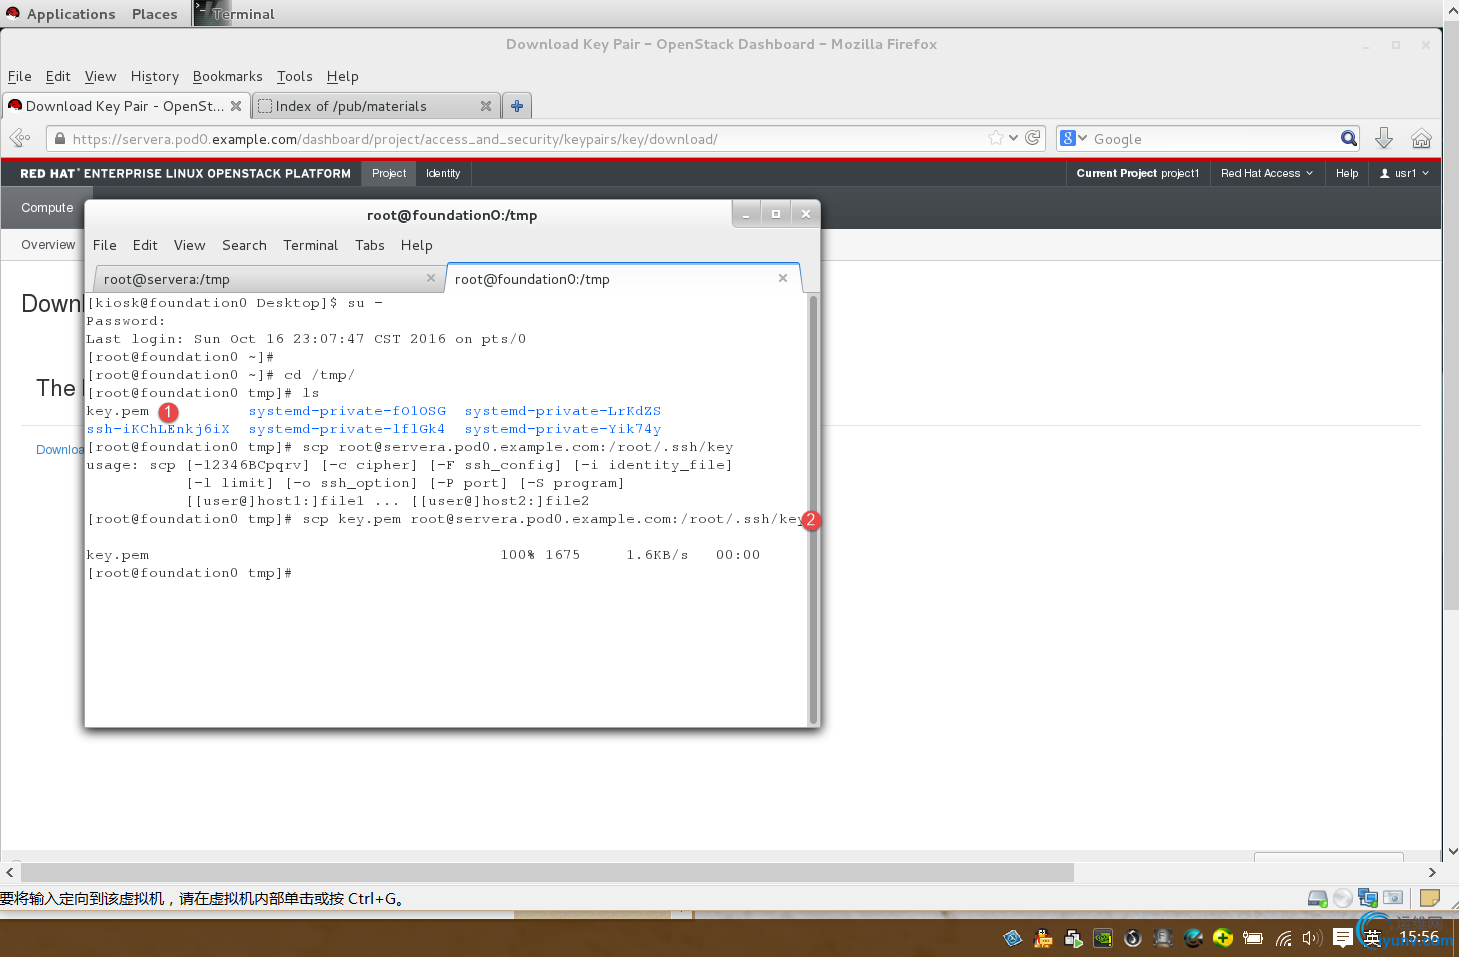This screenshot has width=1459, height=957.
Task: Open the Firefox History menu
Action: coord(154,76)
